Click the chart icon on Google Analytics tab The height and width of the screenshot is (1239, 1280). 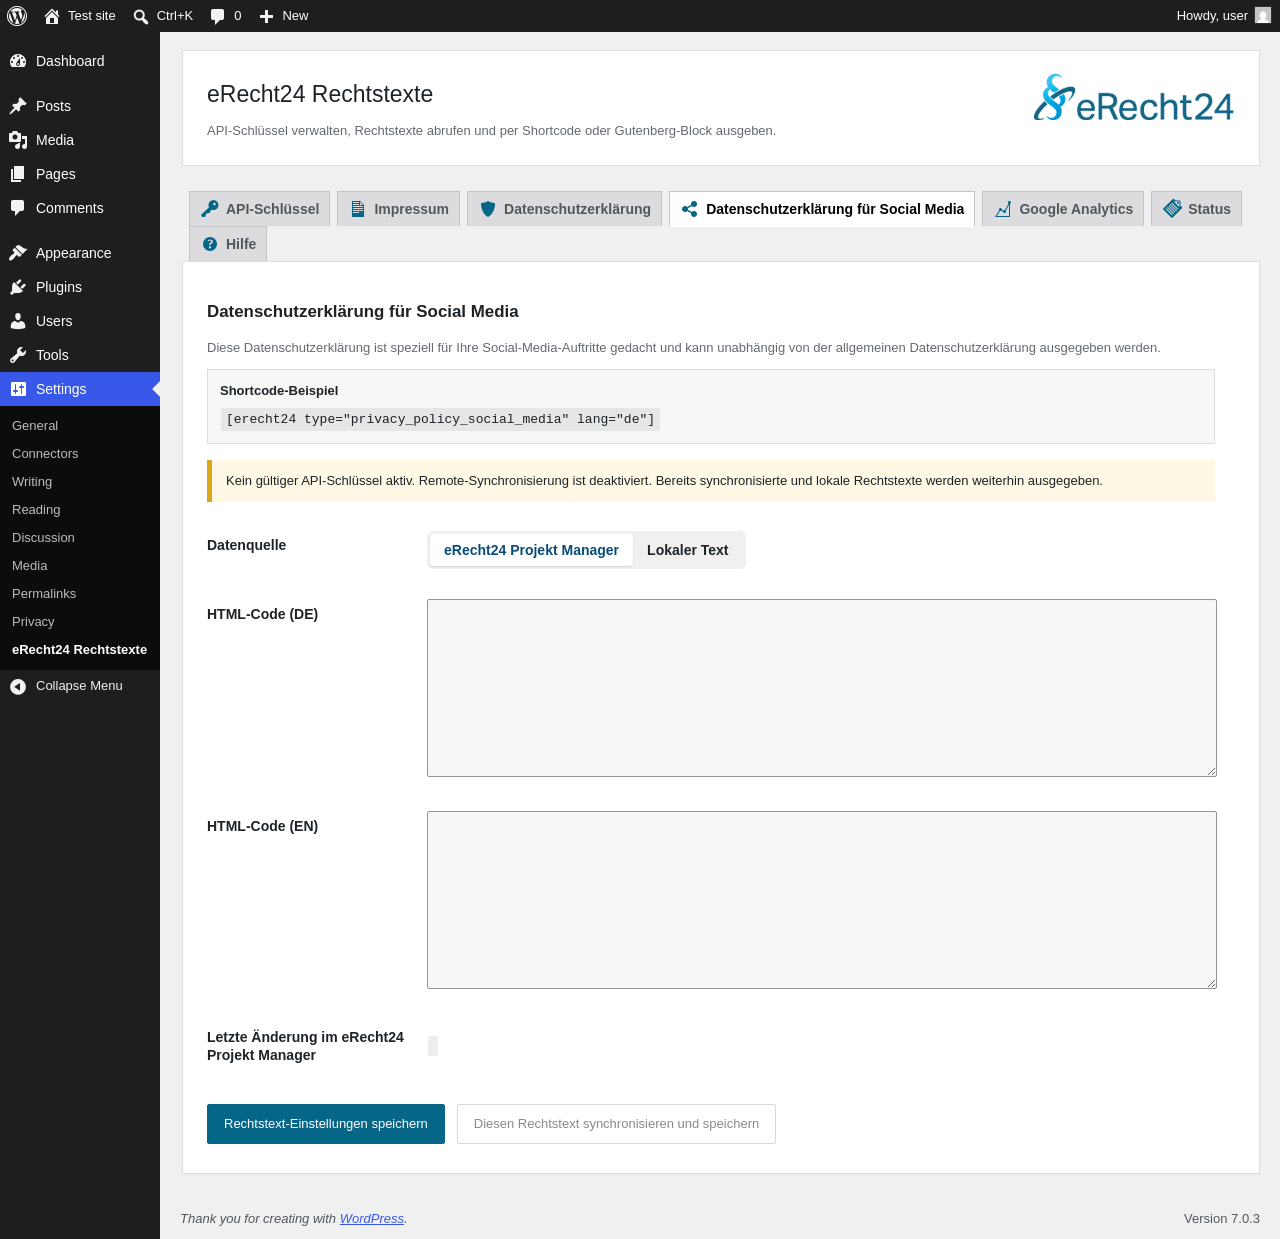click(x=1003, y=209)
